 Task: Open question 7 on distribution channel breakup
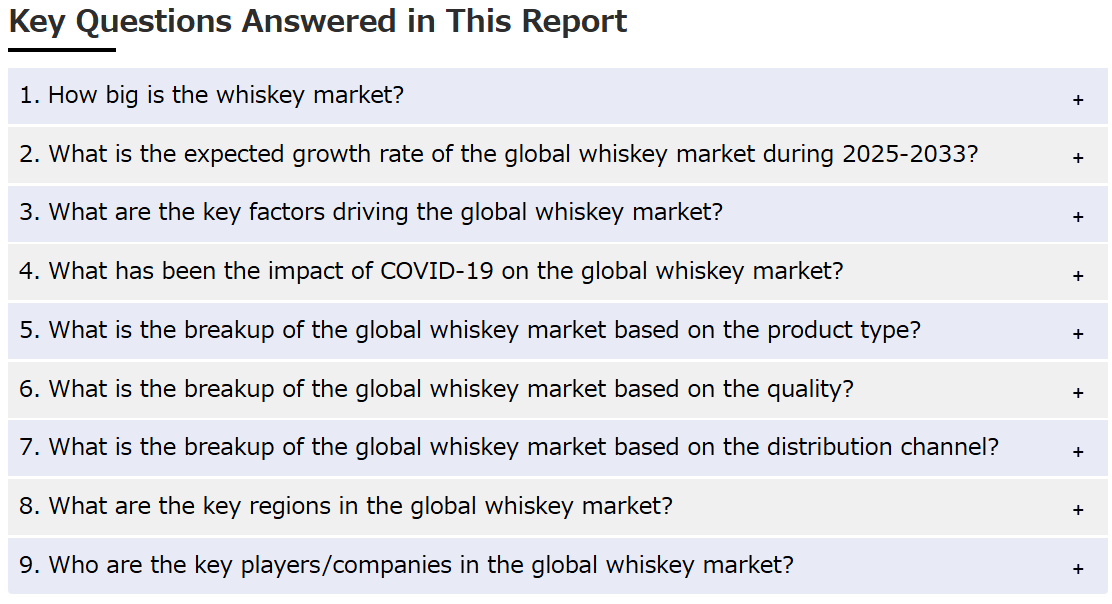click(x=557, y=448)
